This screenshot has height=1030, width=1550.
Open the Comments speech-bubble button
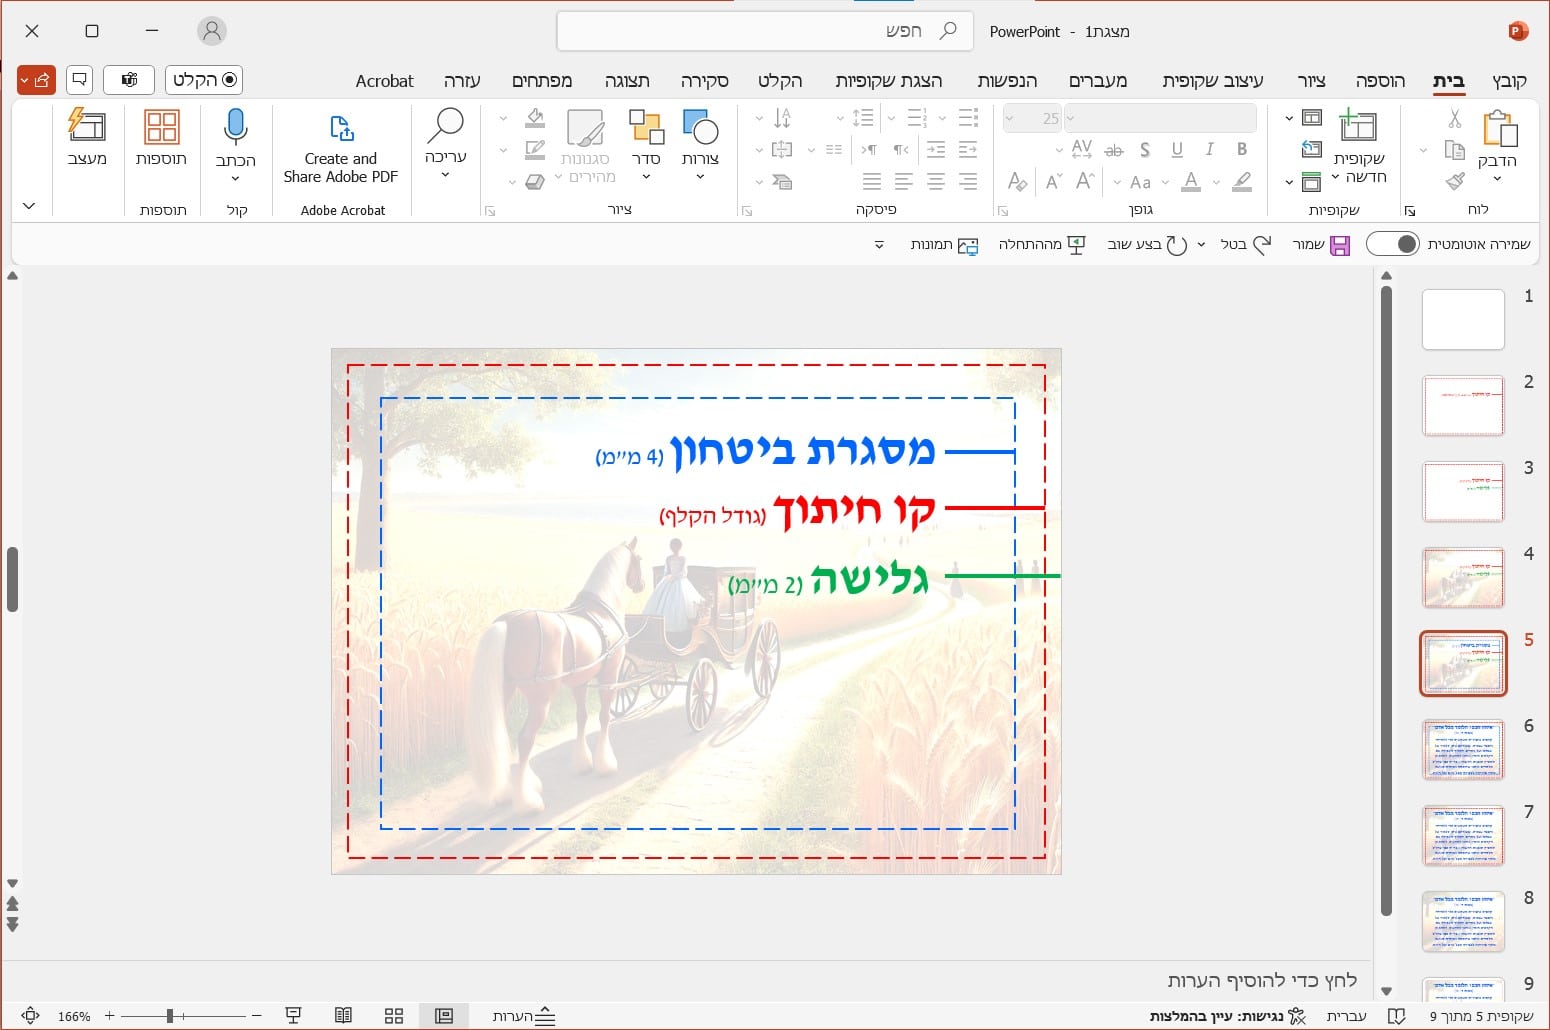pyautogui.click(x=79, y=80)
